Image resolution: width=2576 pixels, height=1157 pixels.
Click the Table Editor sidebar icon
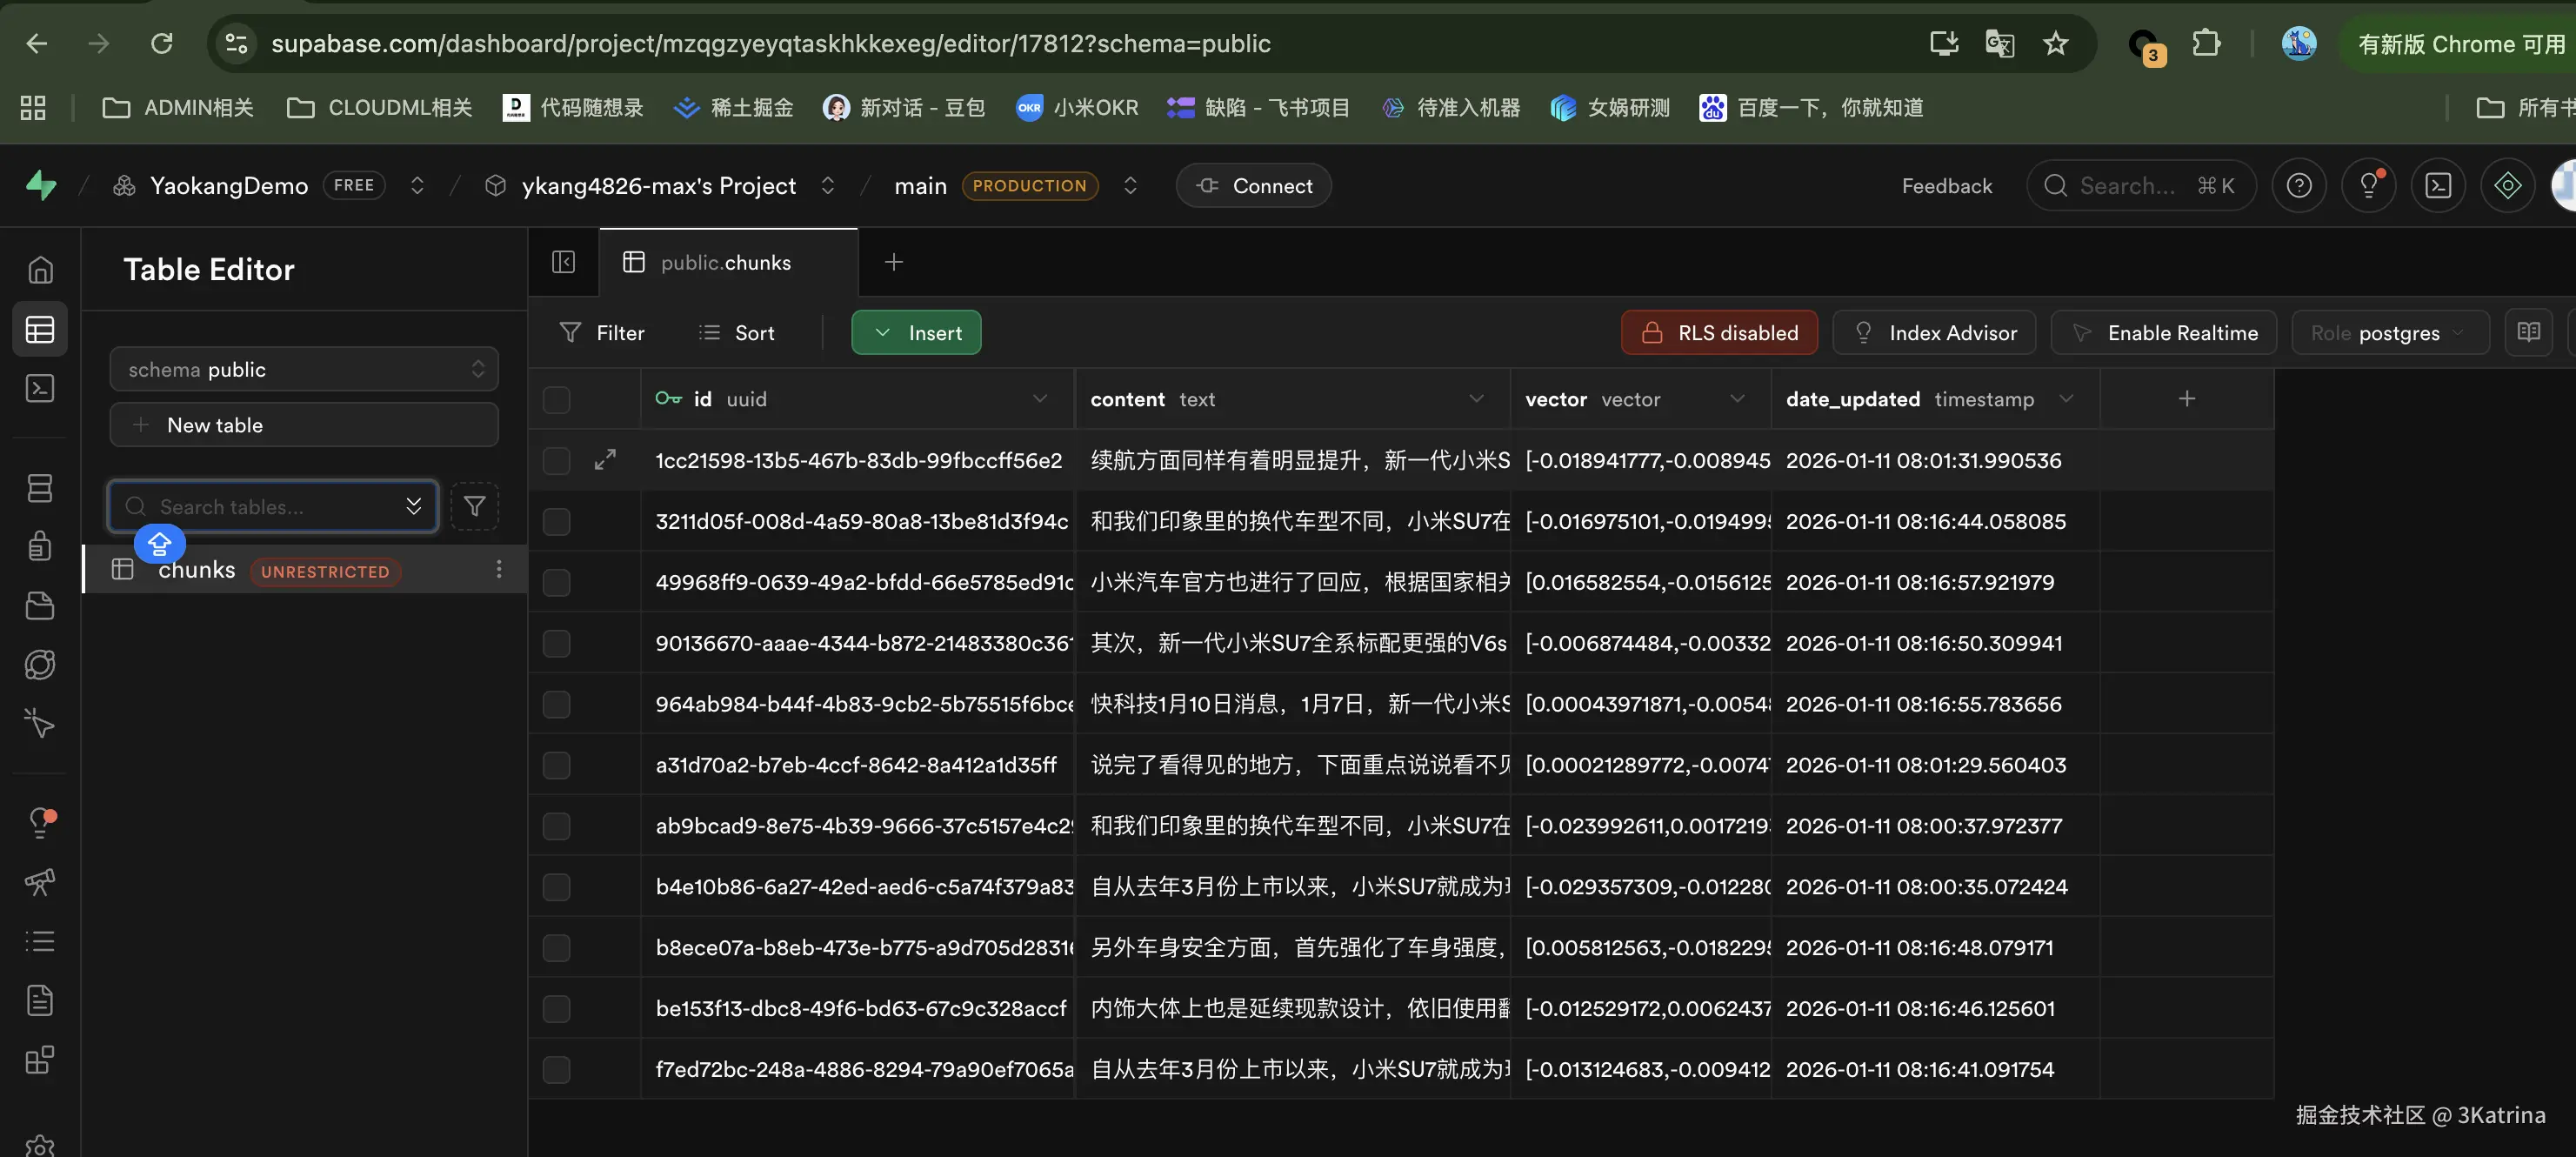click(40, 329)
